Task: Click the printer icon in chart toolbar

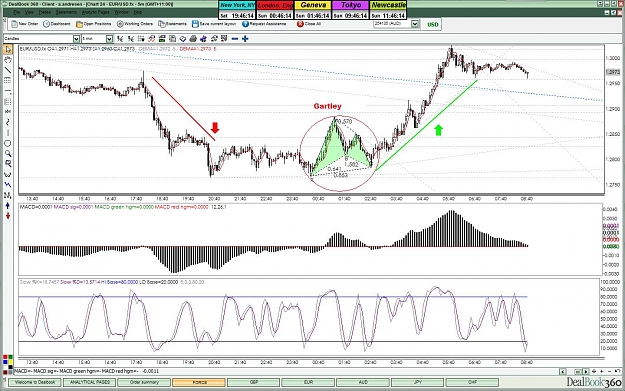Action: point(193,39)
